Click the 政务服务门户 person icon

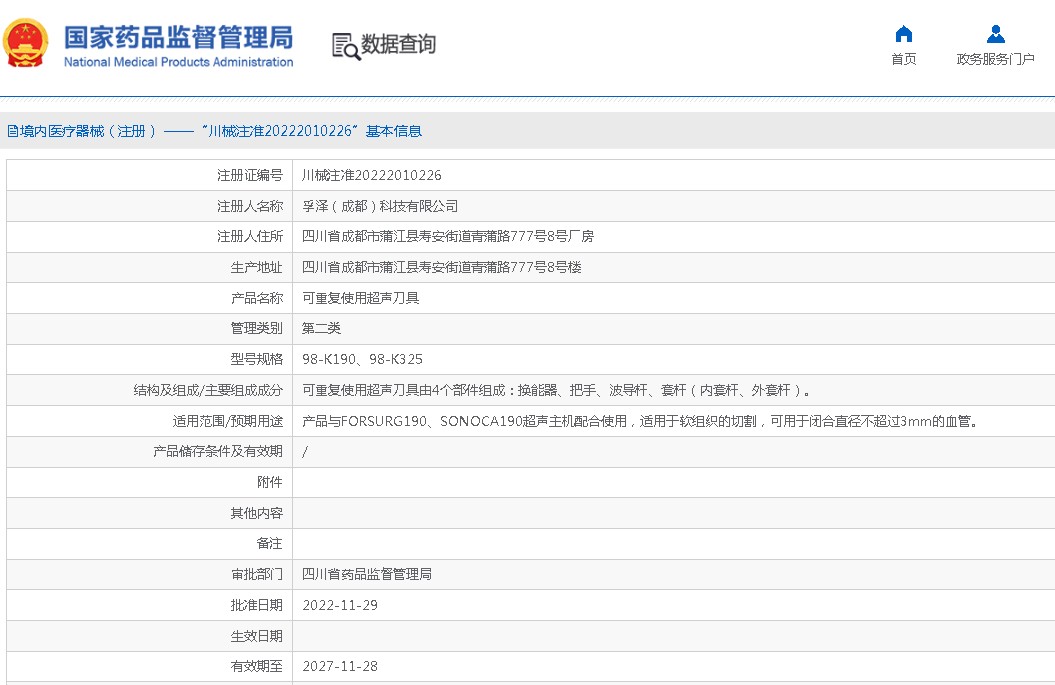click(x=995, y=34)
